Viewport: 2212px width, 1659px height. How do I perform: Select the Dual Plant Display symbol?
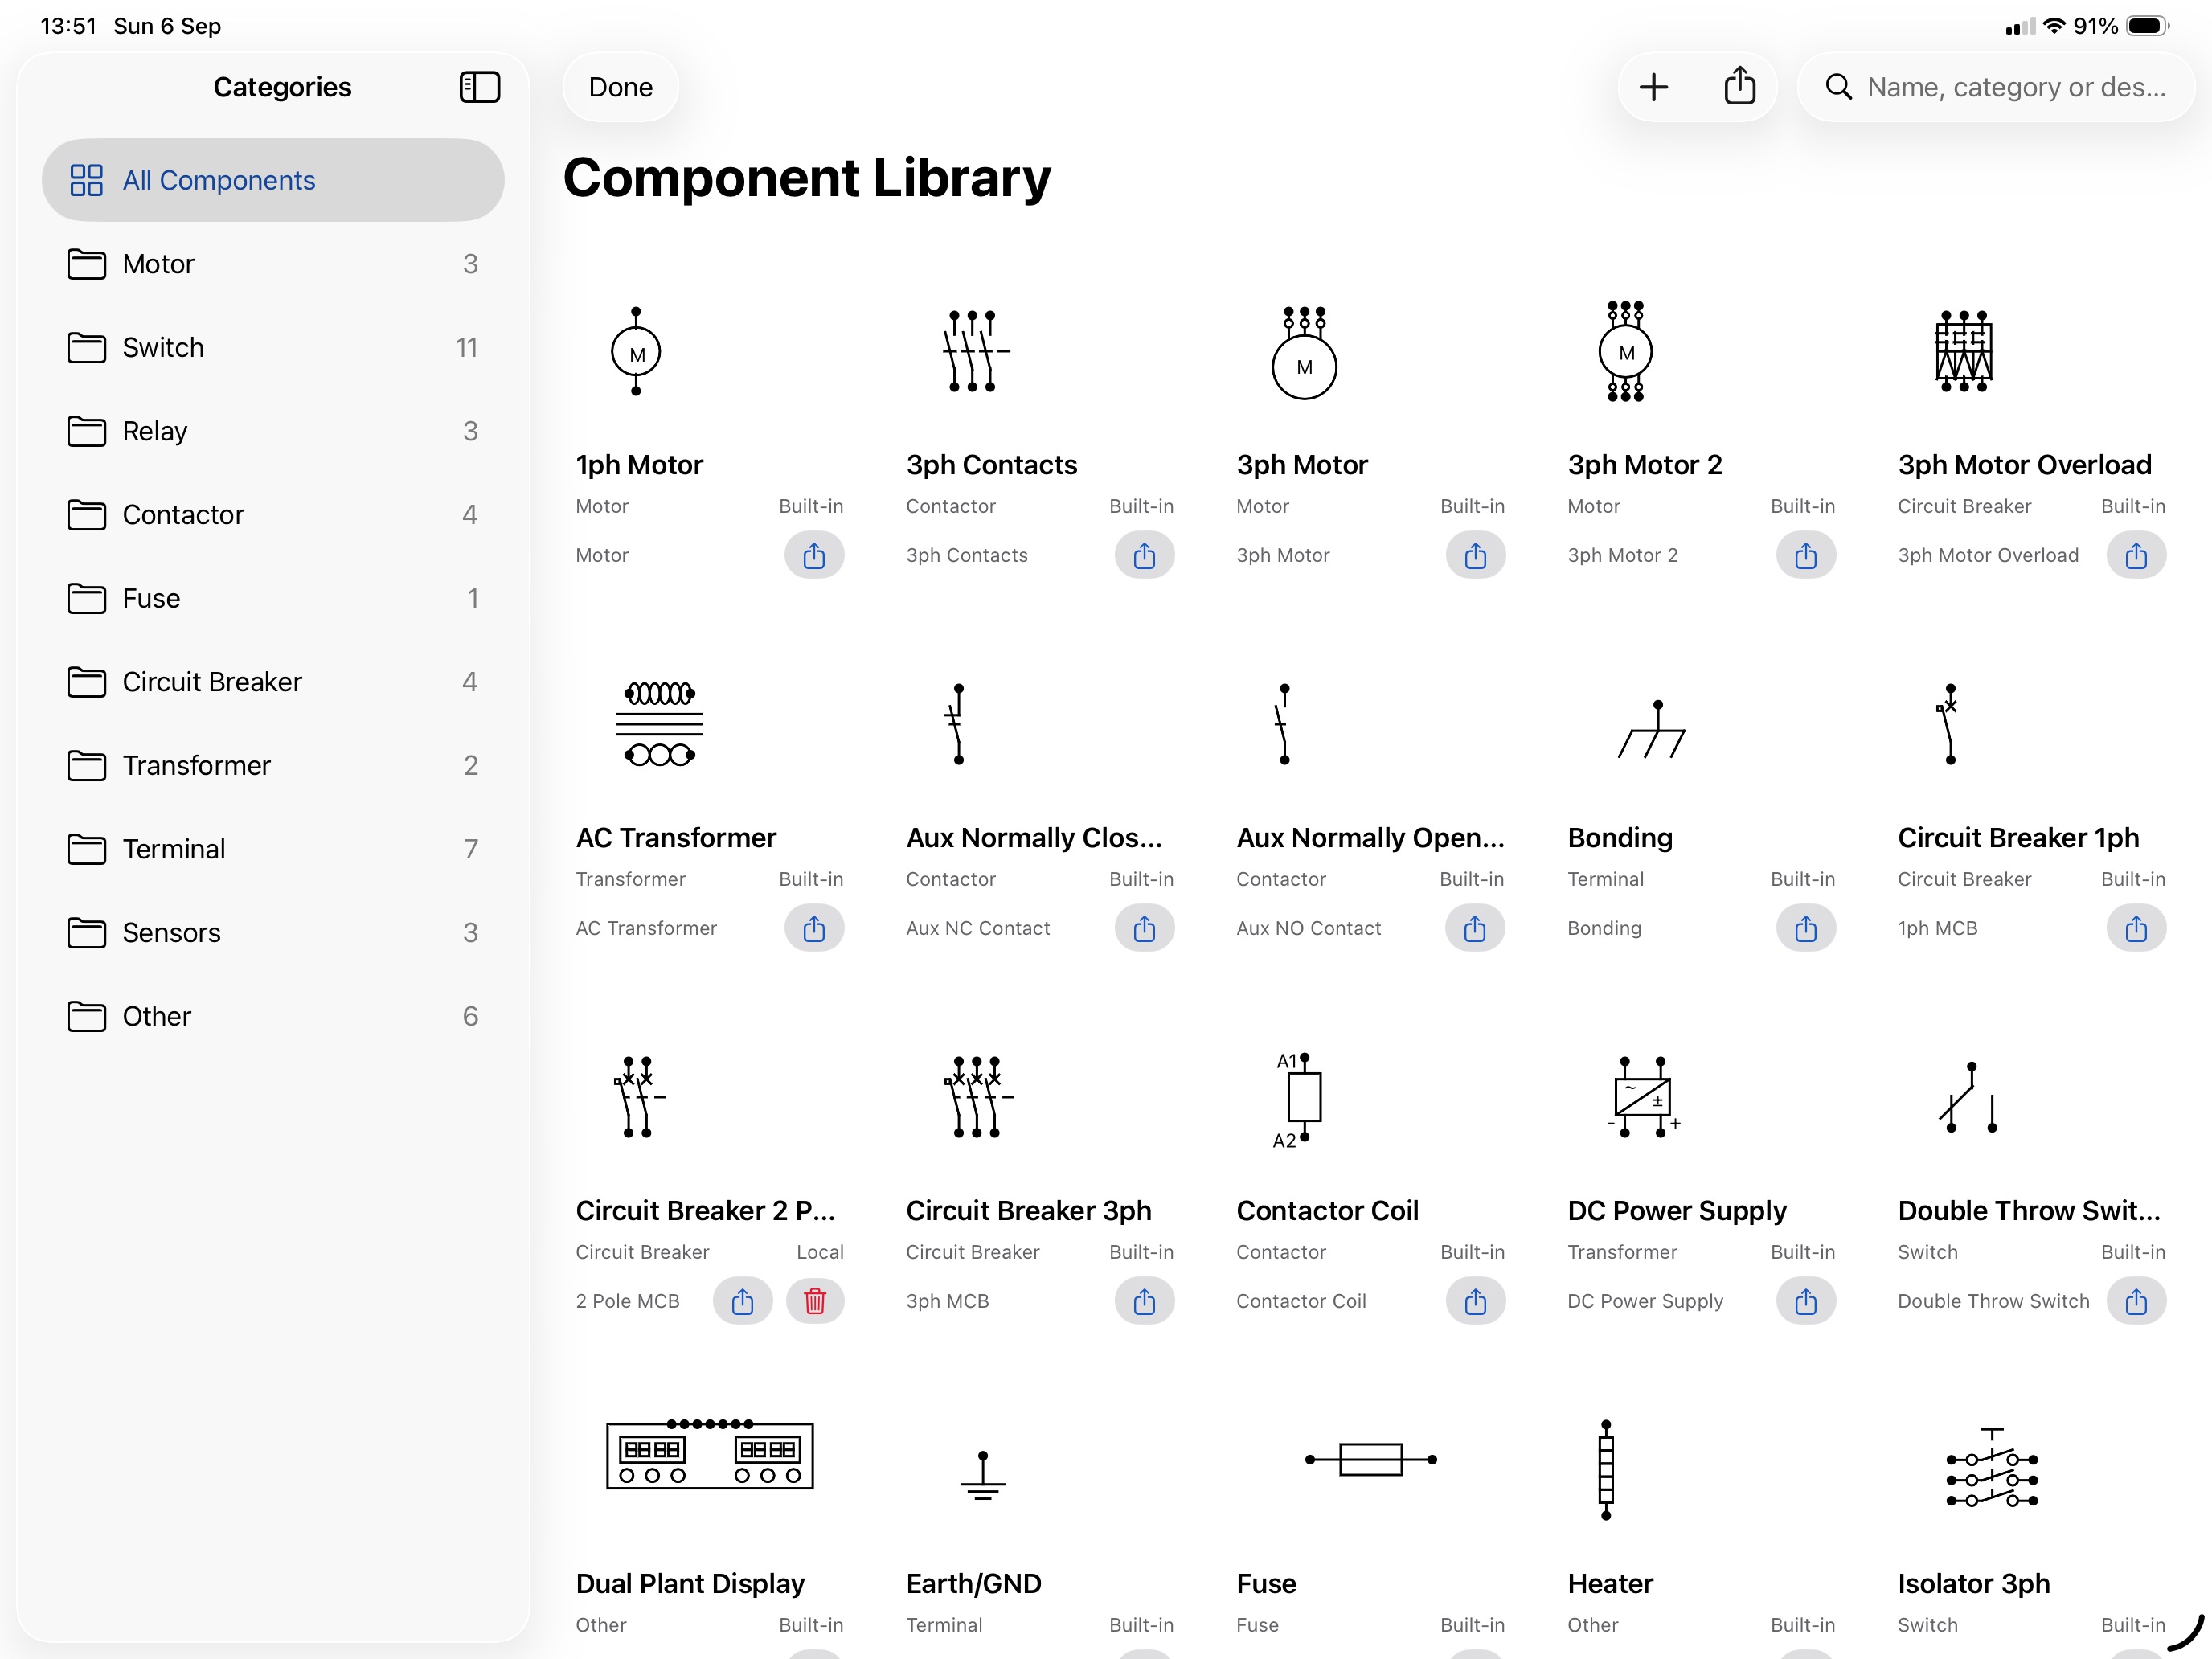710,1455
